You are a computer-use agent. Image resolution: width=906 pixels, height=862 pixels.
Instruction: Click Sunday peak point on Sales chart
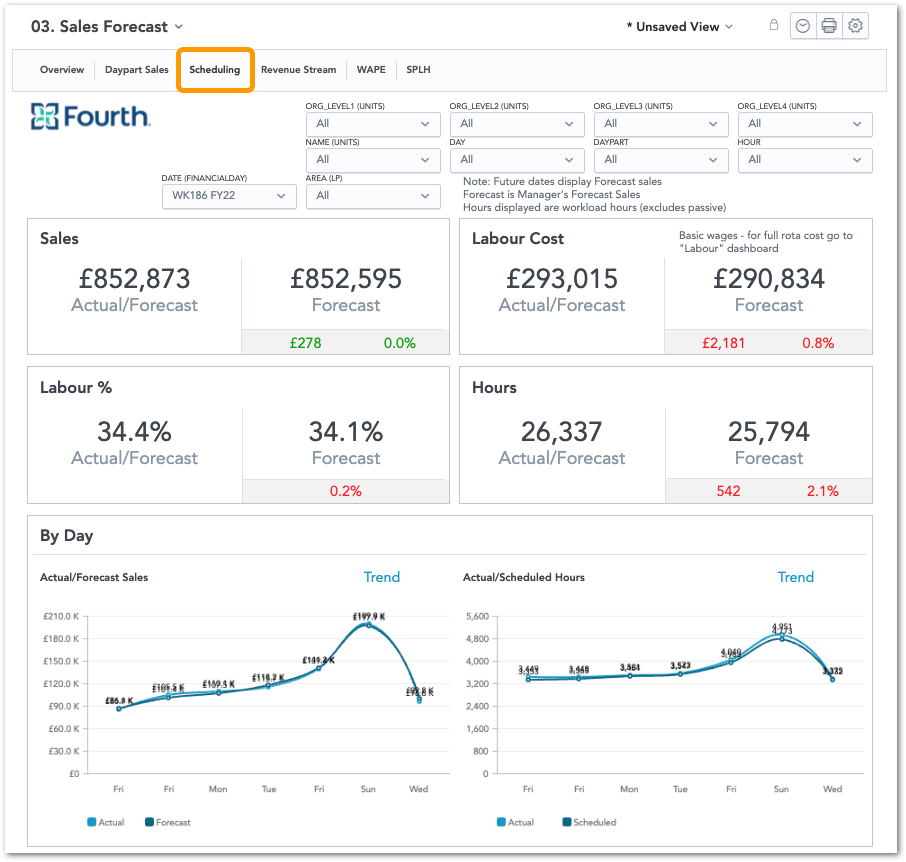coord(368,625)
